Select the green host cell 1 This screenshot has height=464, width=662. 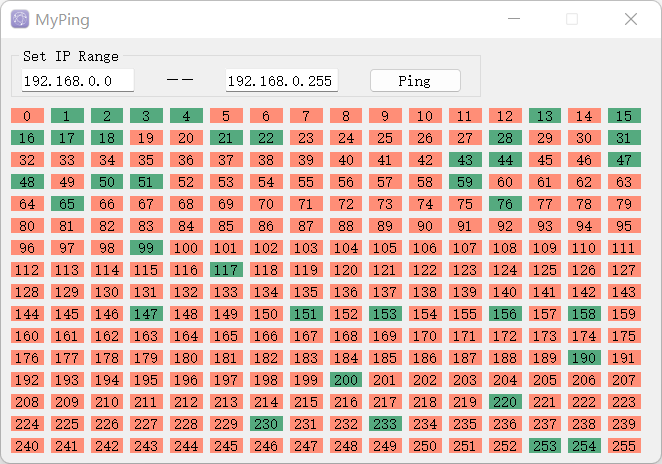[67, 116]
